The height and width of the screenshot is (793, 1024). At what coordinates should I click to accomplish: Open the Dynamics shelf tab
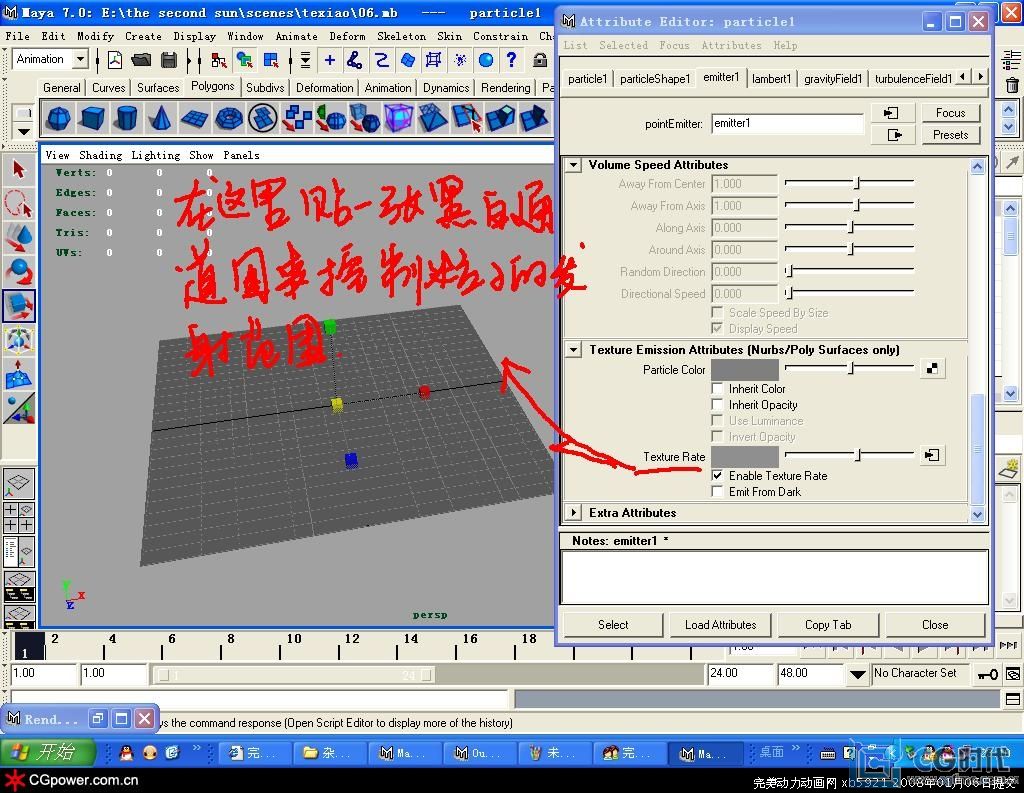point(446,88)
